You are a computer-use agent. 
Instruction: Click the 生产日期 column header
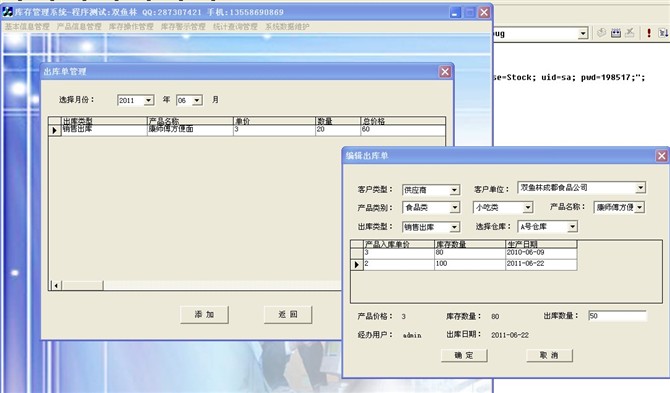tap(541, 244)
